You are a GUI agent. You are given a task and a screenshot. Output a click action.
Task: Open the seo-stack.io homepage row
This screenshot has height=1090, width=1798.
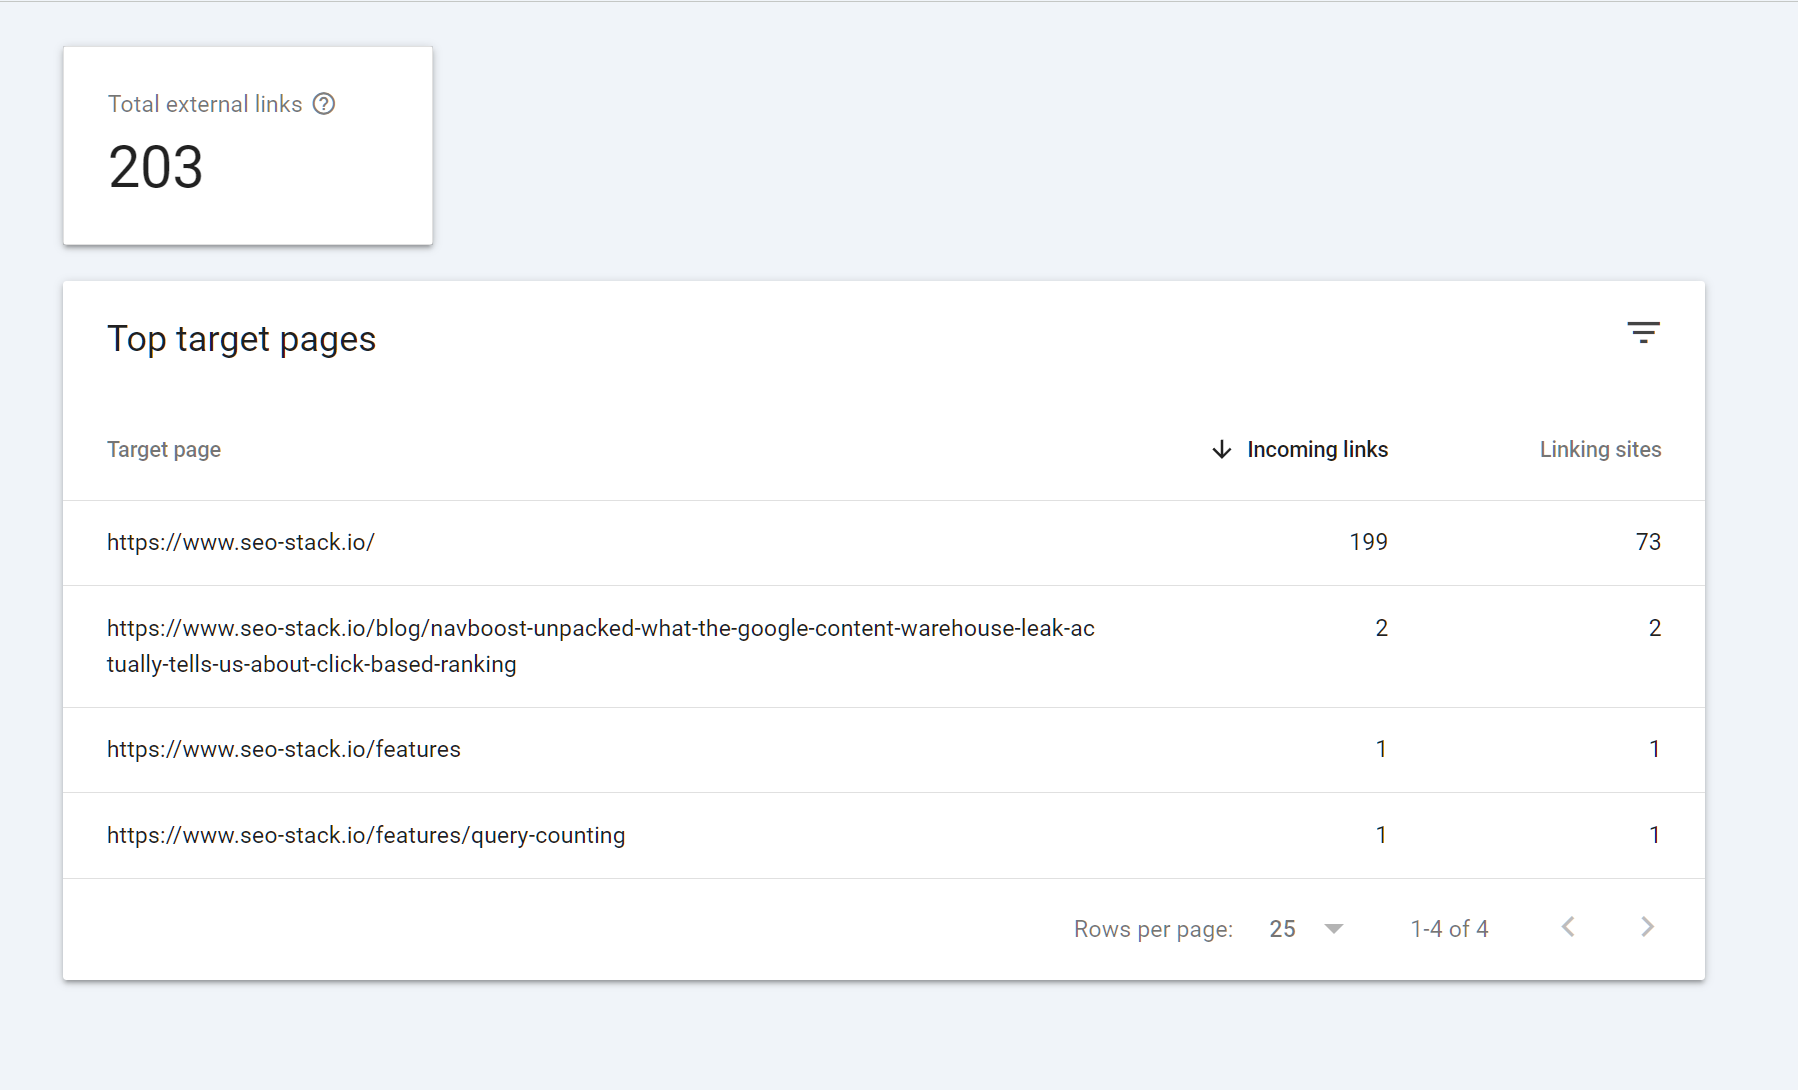(241, 542)
